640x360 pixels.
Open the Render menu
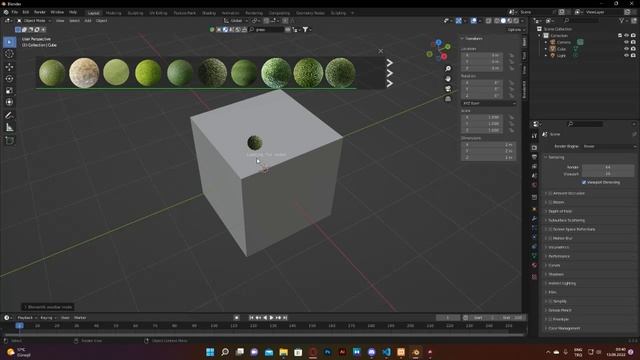pyautogui.click(x=40, y=12)
